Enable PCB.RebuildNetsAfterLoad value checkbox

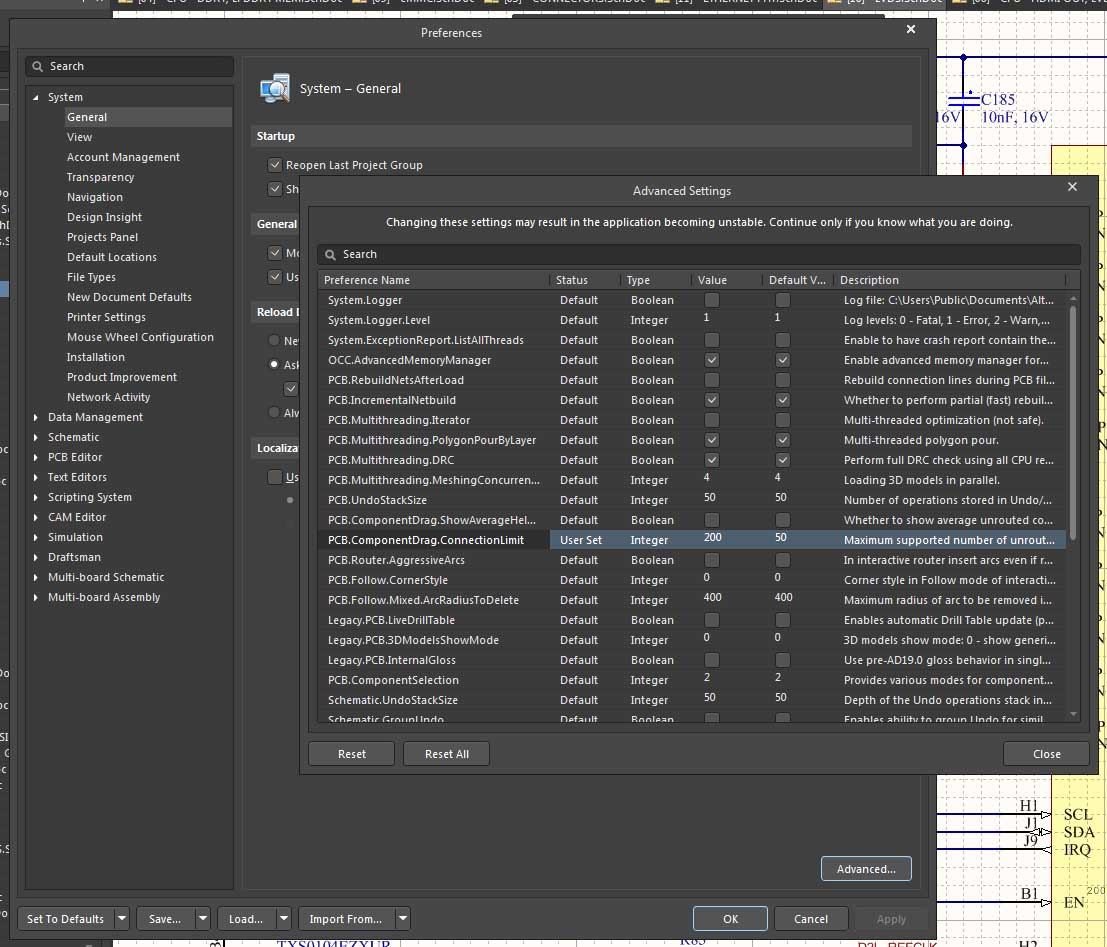click(711, 380)
